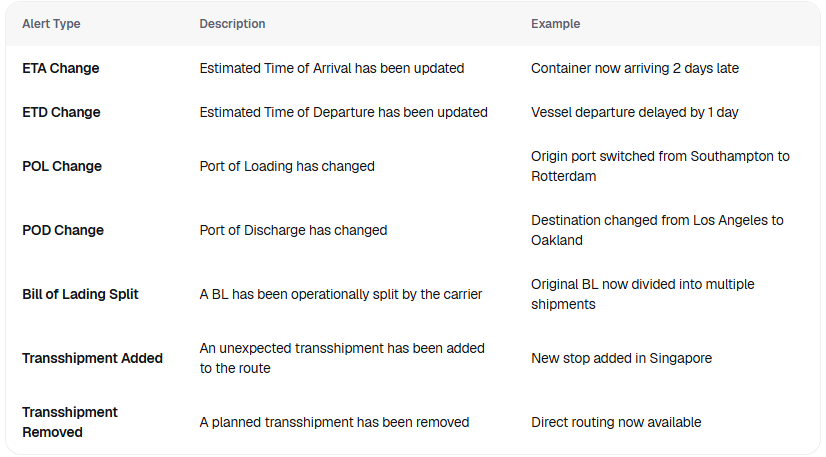Image resolution: width=826 pixels, height=457 pixels.
Task: Select the Port of Loading has changed text
Action: [x=287, y=166]
